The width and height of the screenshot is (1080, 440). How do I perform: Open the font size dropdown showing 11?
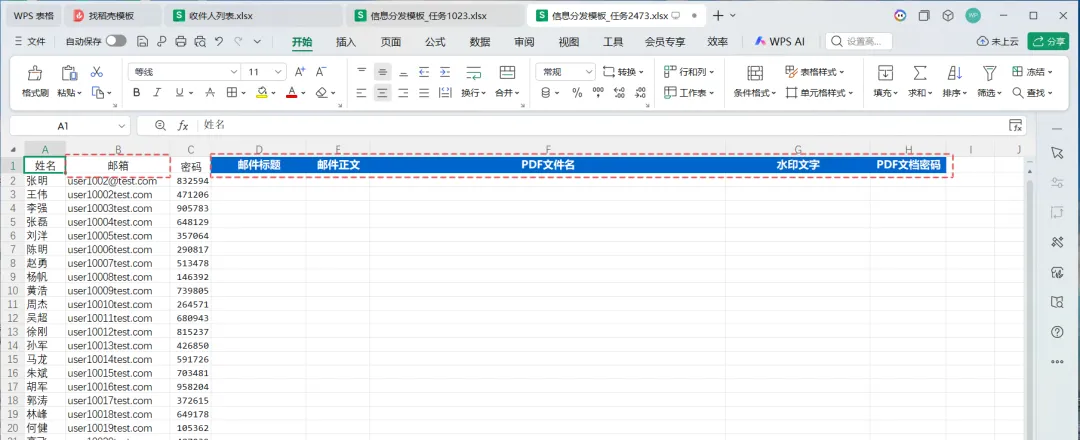(278, 72)
